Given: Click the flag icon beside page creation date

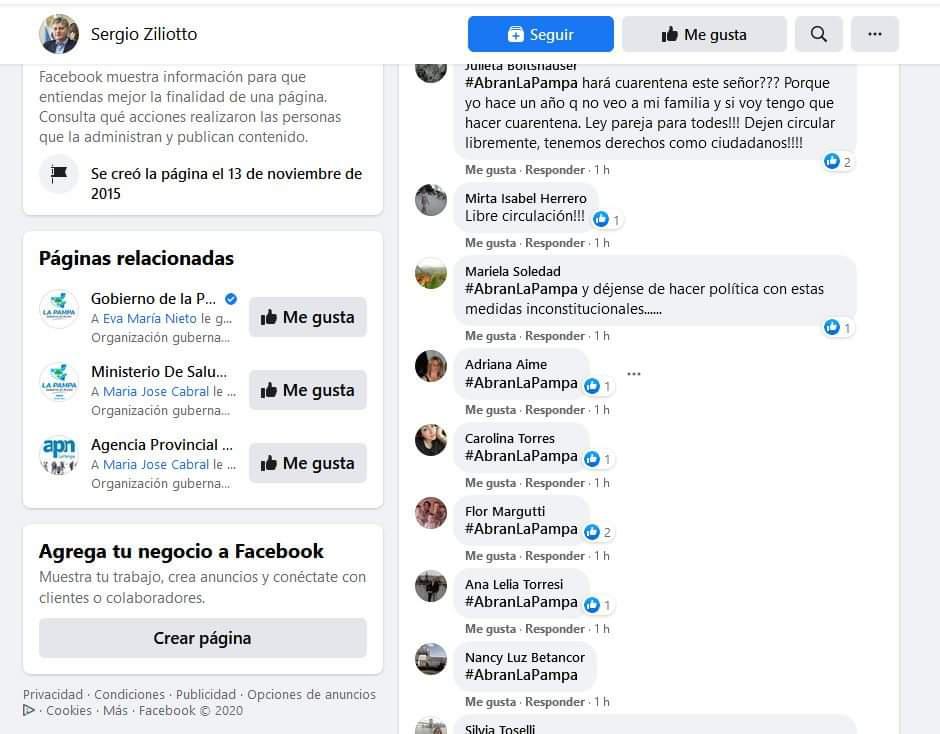Looking at the screenshot, I should [59, 174].
